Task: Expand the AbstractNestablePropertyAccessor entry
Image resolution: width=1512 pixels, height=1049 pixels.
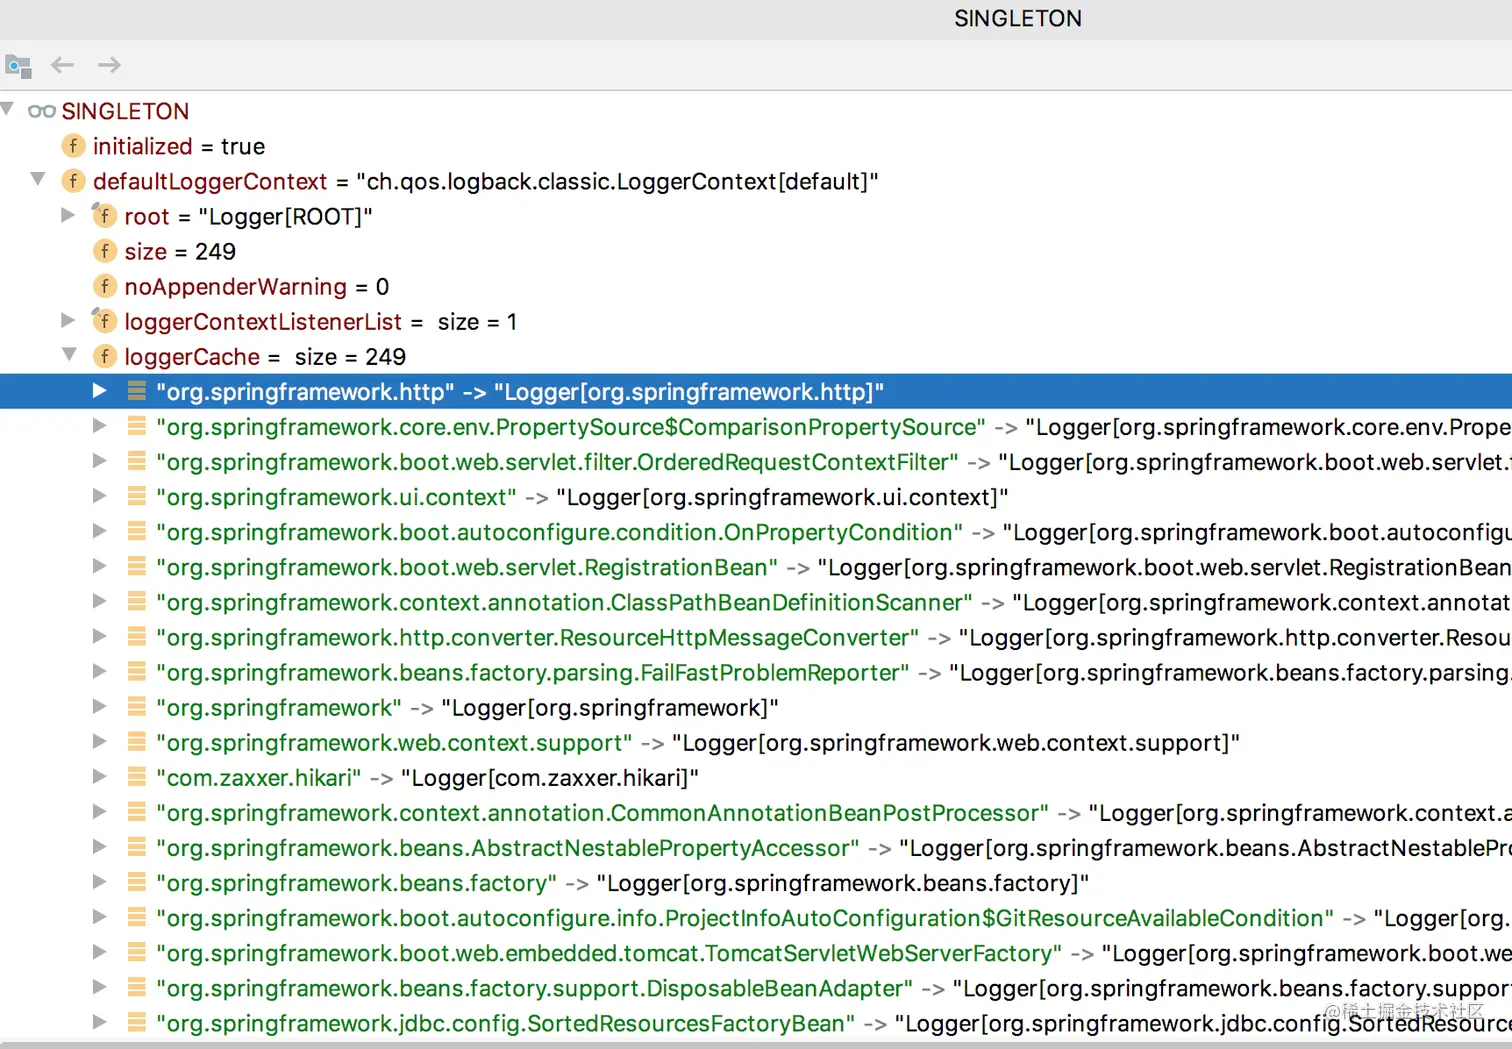Action: pos(99,846)
